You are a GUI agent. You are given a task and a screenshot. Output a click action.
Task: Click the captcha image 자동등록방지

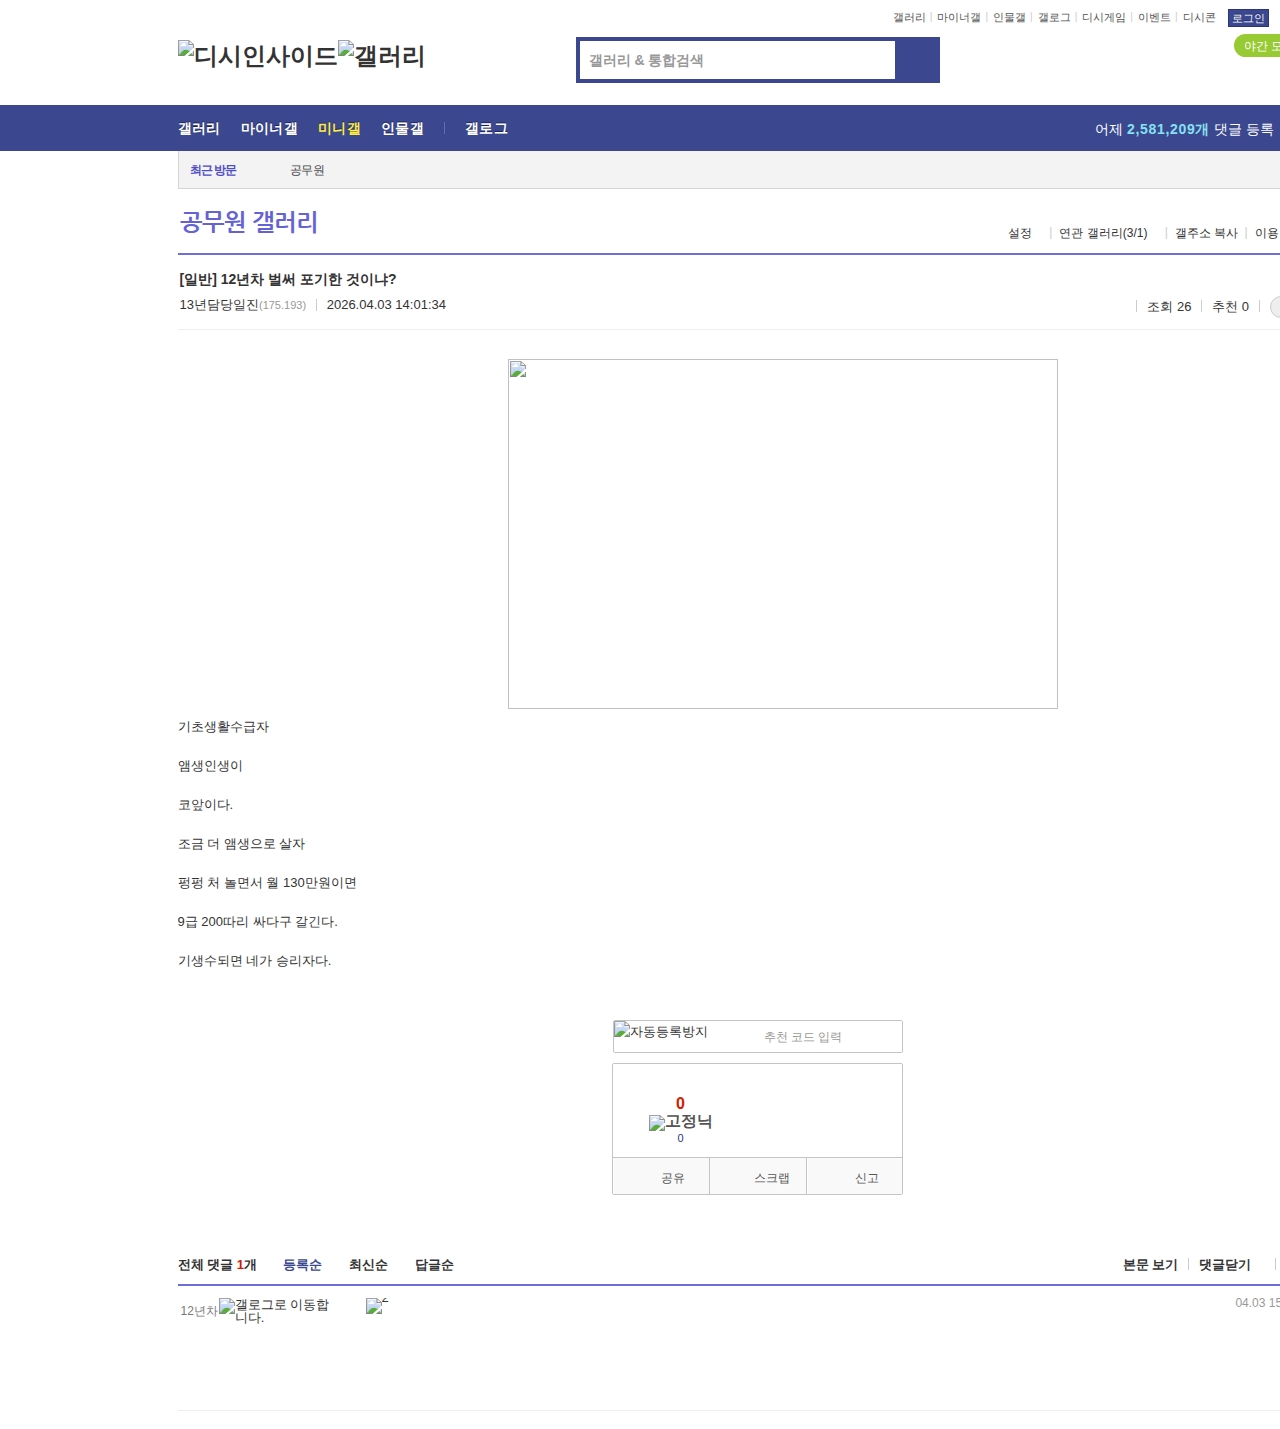660,1032
